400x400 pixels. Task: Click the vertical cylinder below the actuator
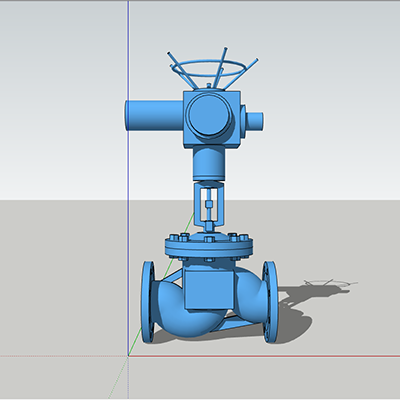pyautogui.click(x=209, y=164)
